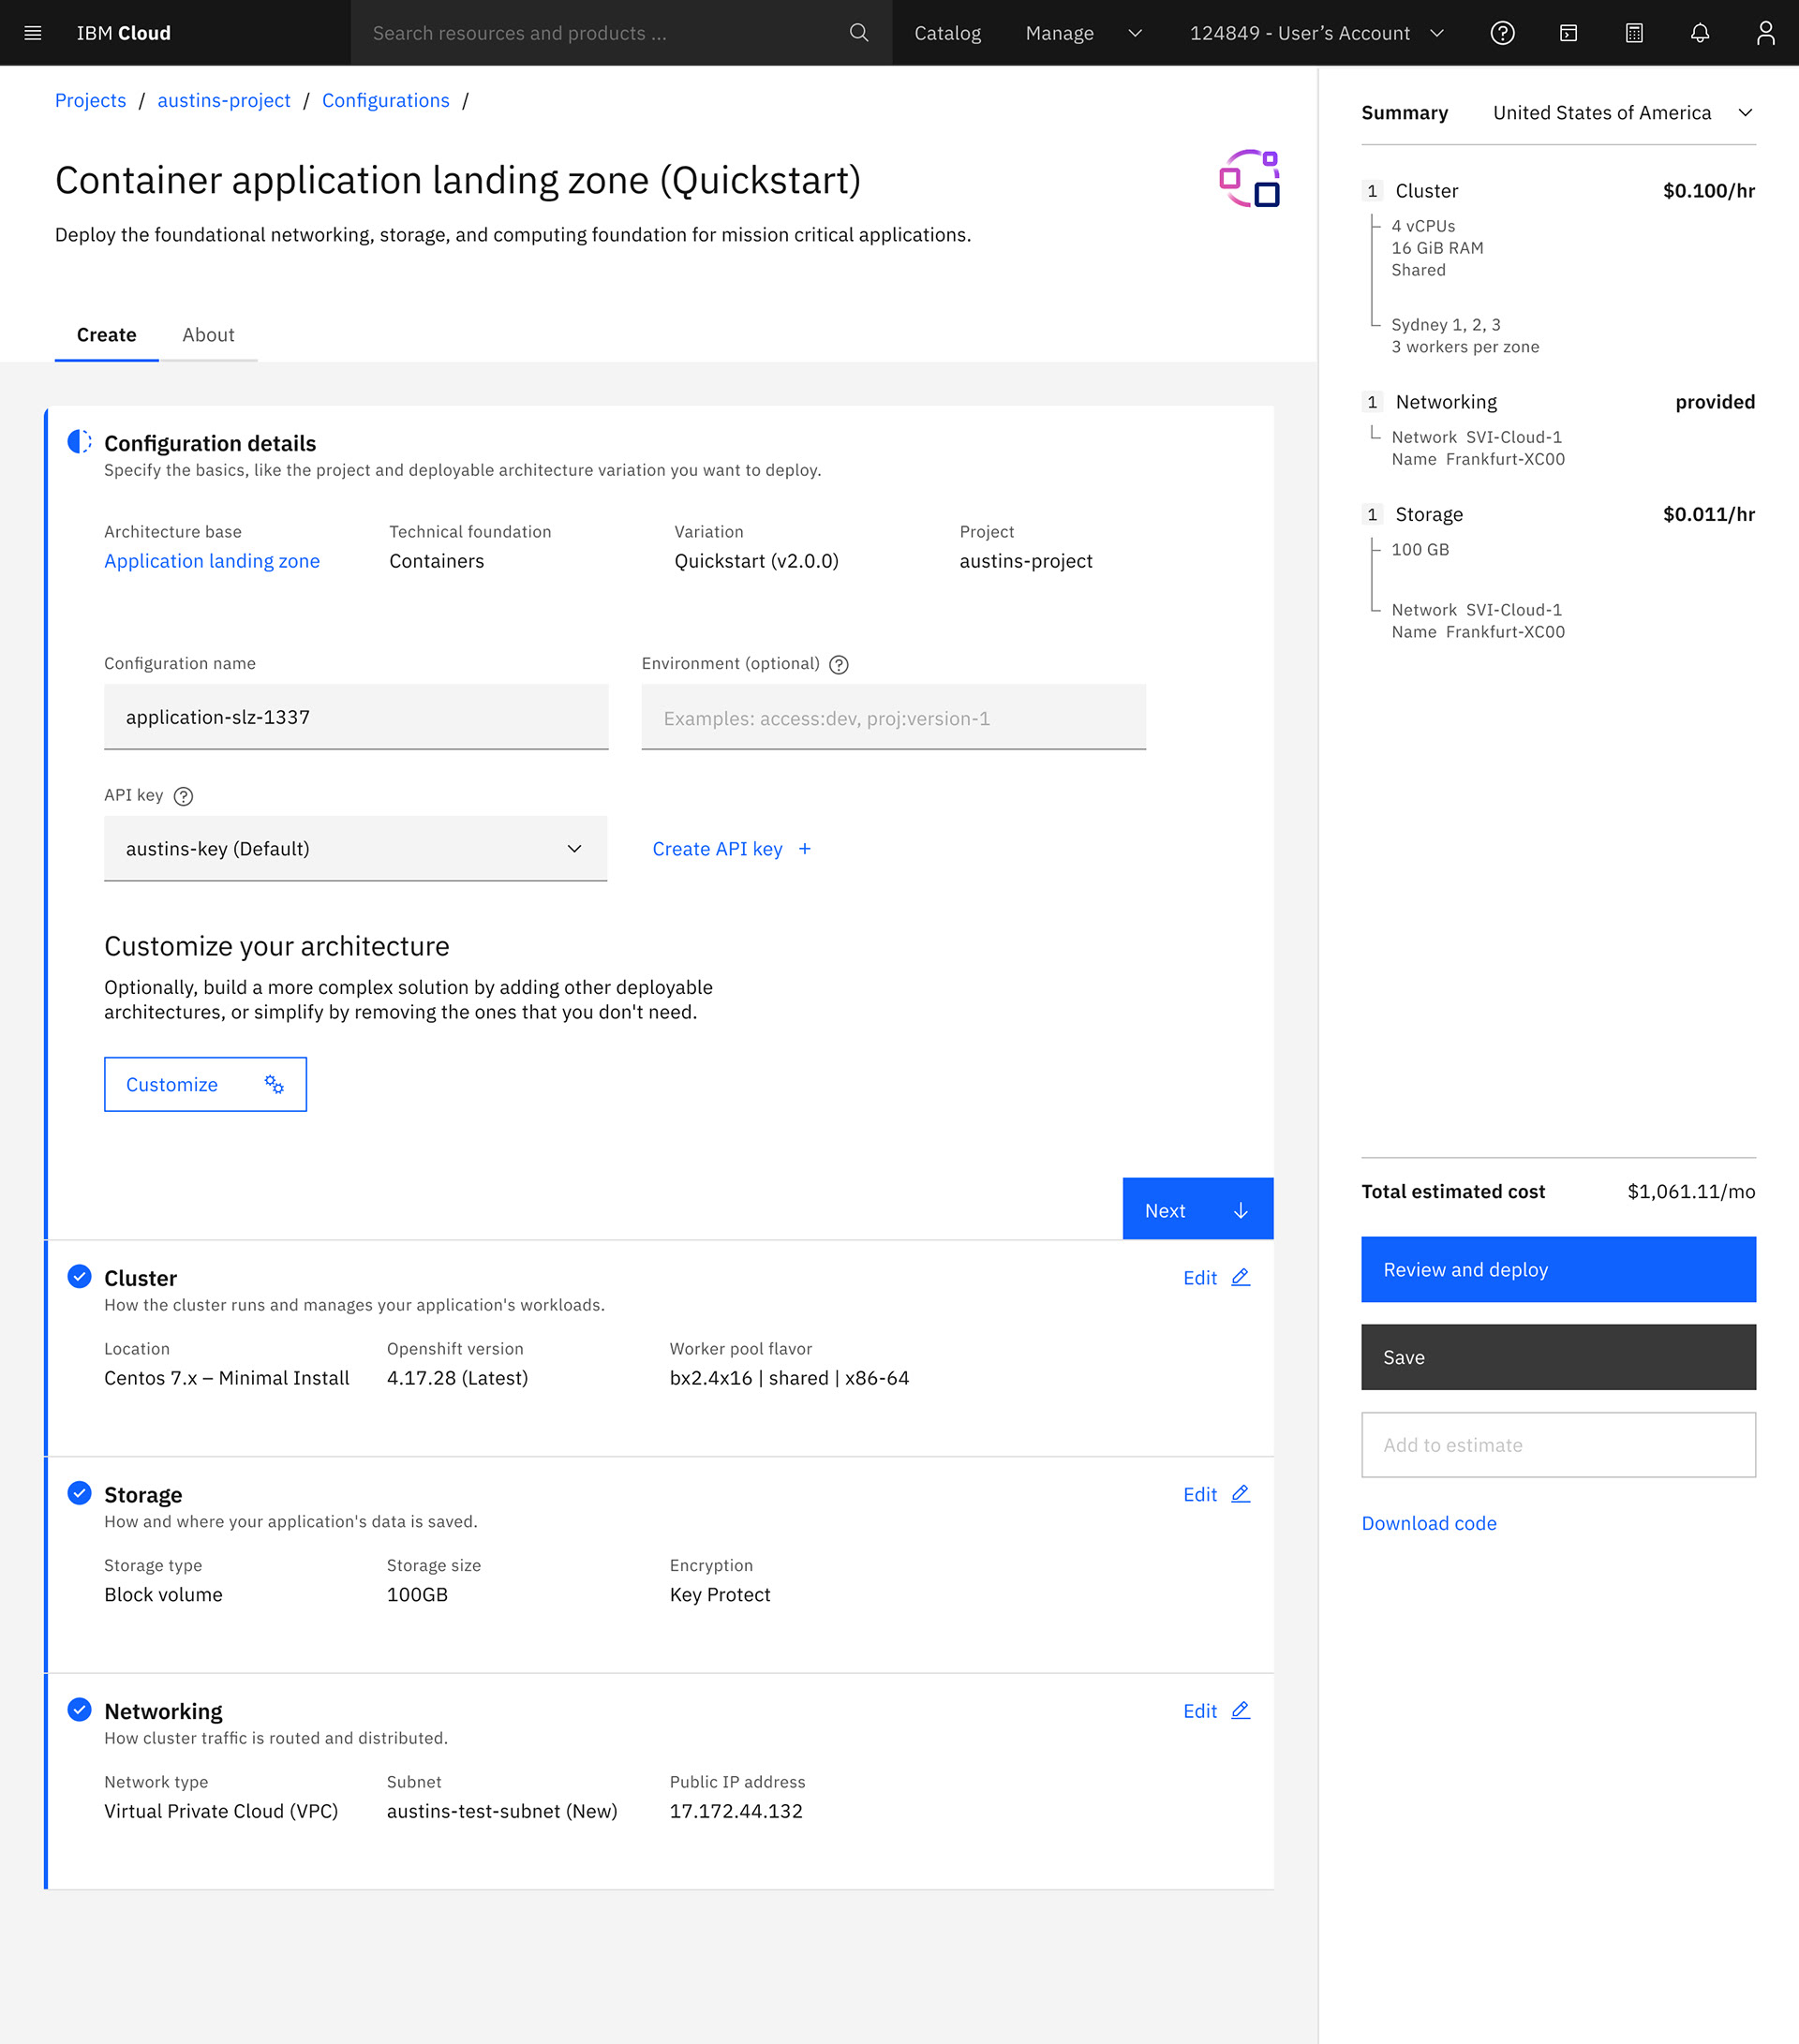Switch to the About tab
The image size is (1799, 2044).
[208, 335]
